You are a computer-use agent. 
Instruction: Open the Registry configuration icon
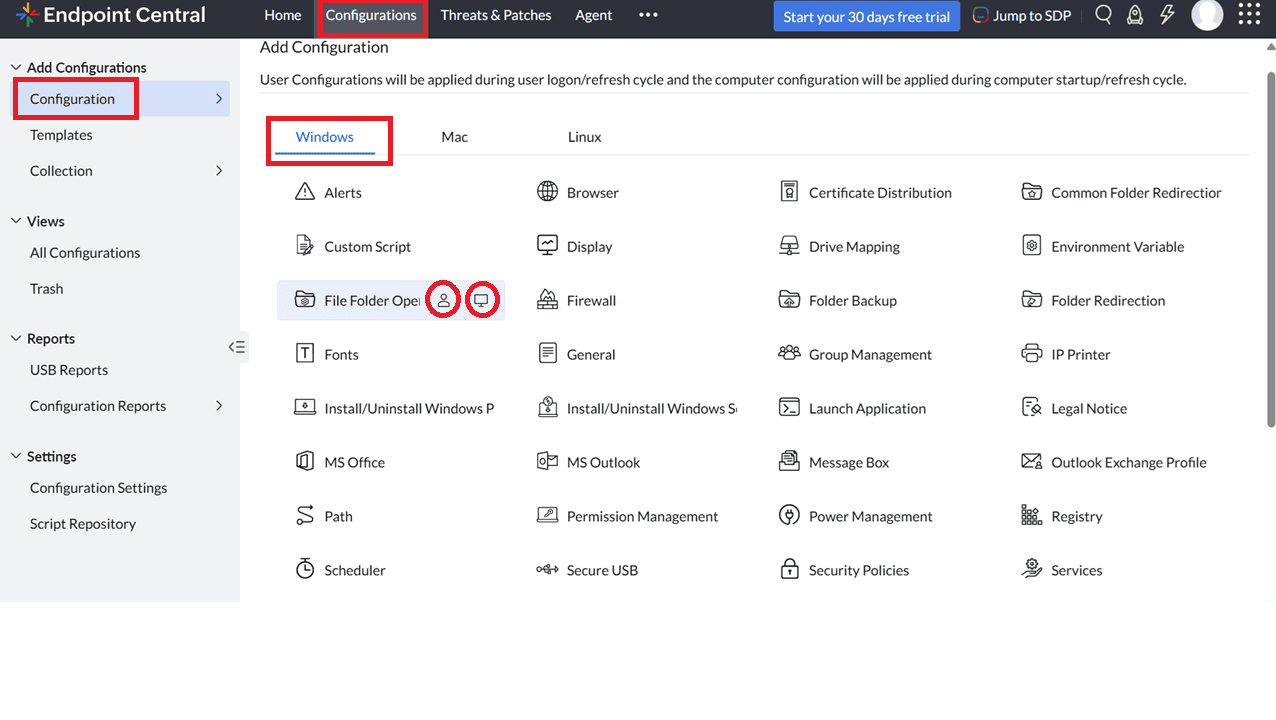1032,515
